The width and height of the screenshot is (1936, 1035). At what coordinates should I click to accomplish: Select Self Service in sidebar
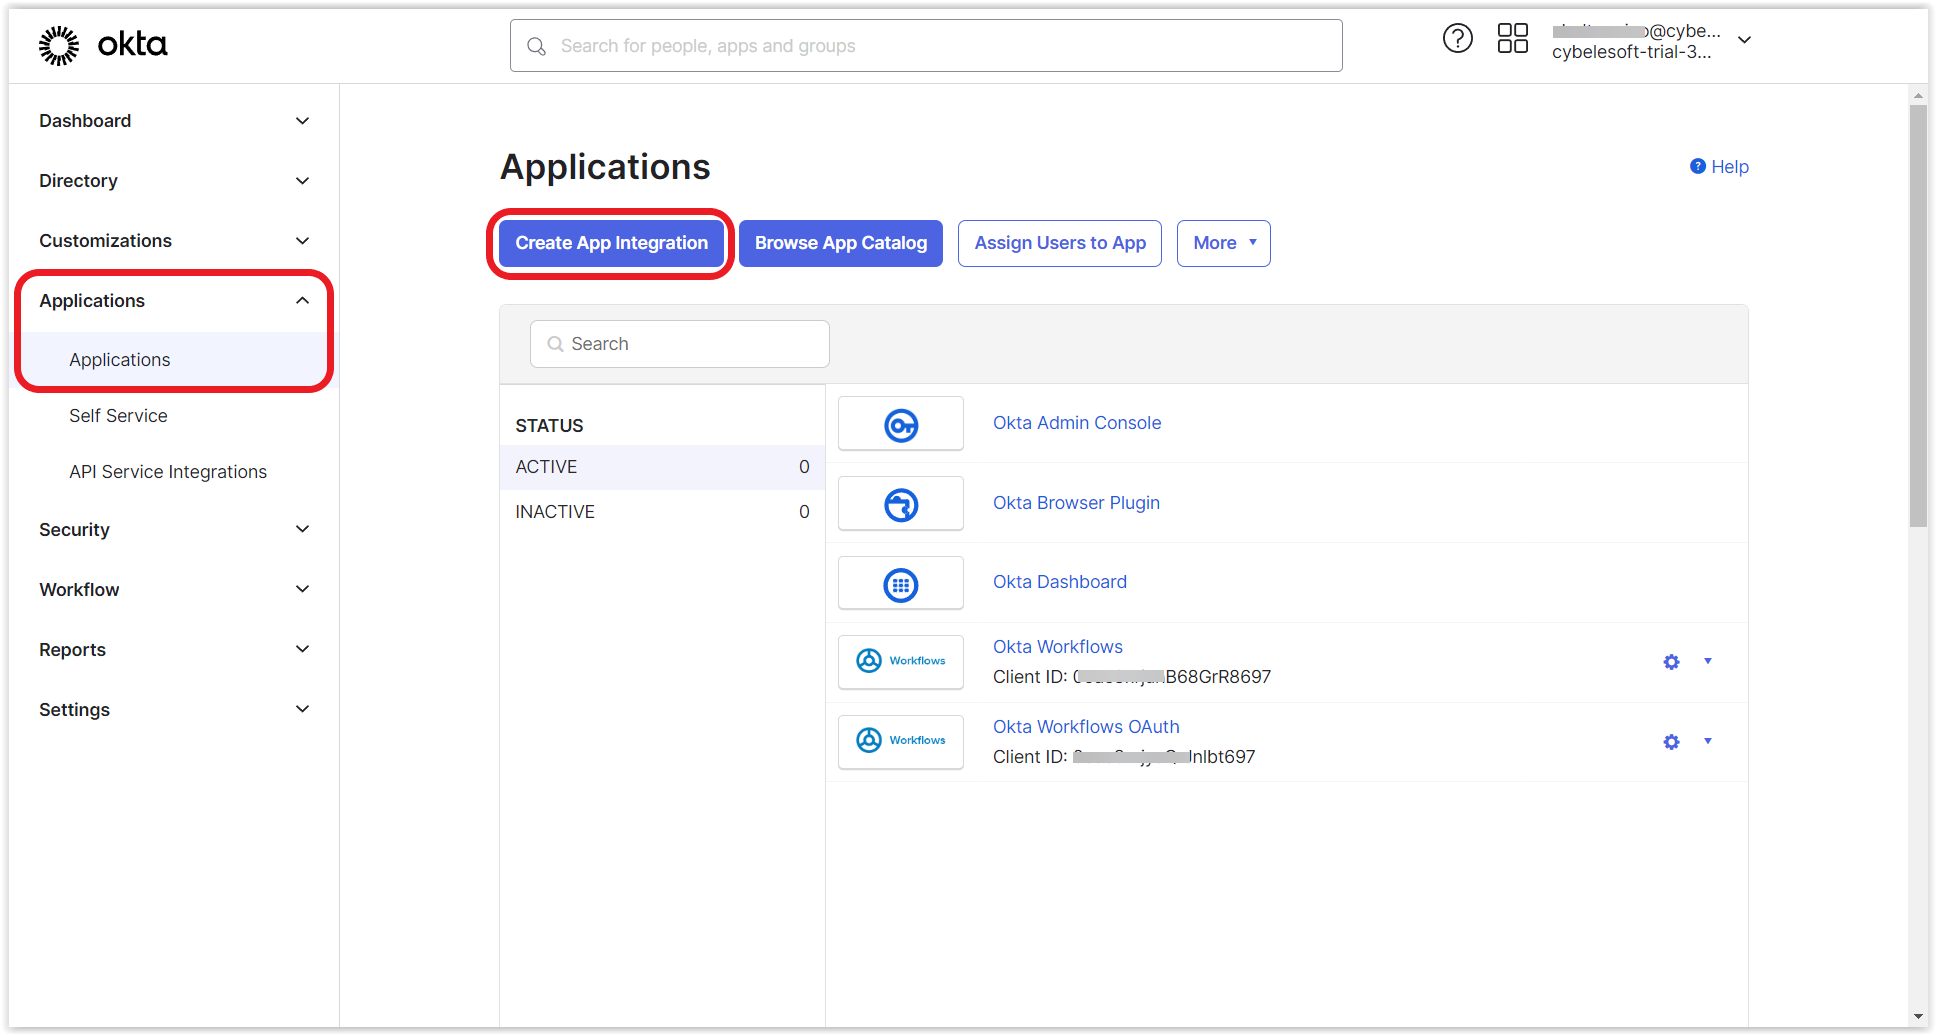[118, 416]
